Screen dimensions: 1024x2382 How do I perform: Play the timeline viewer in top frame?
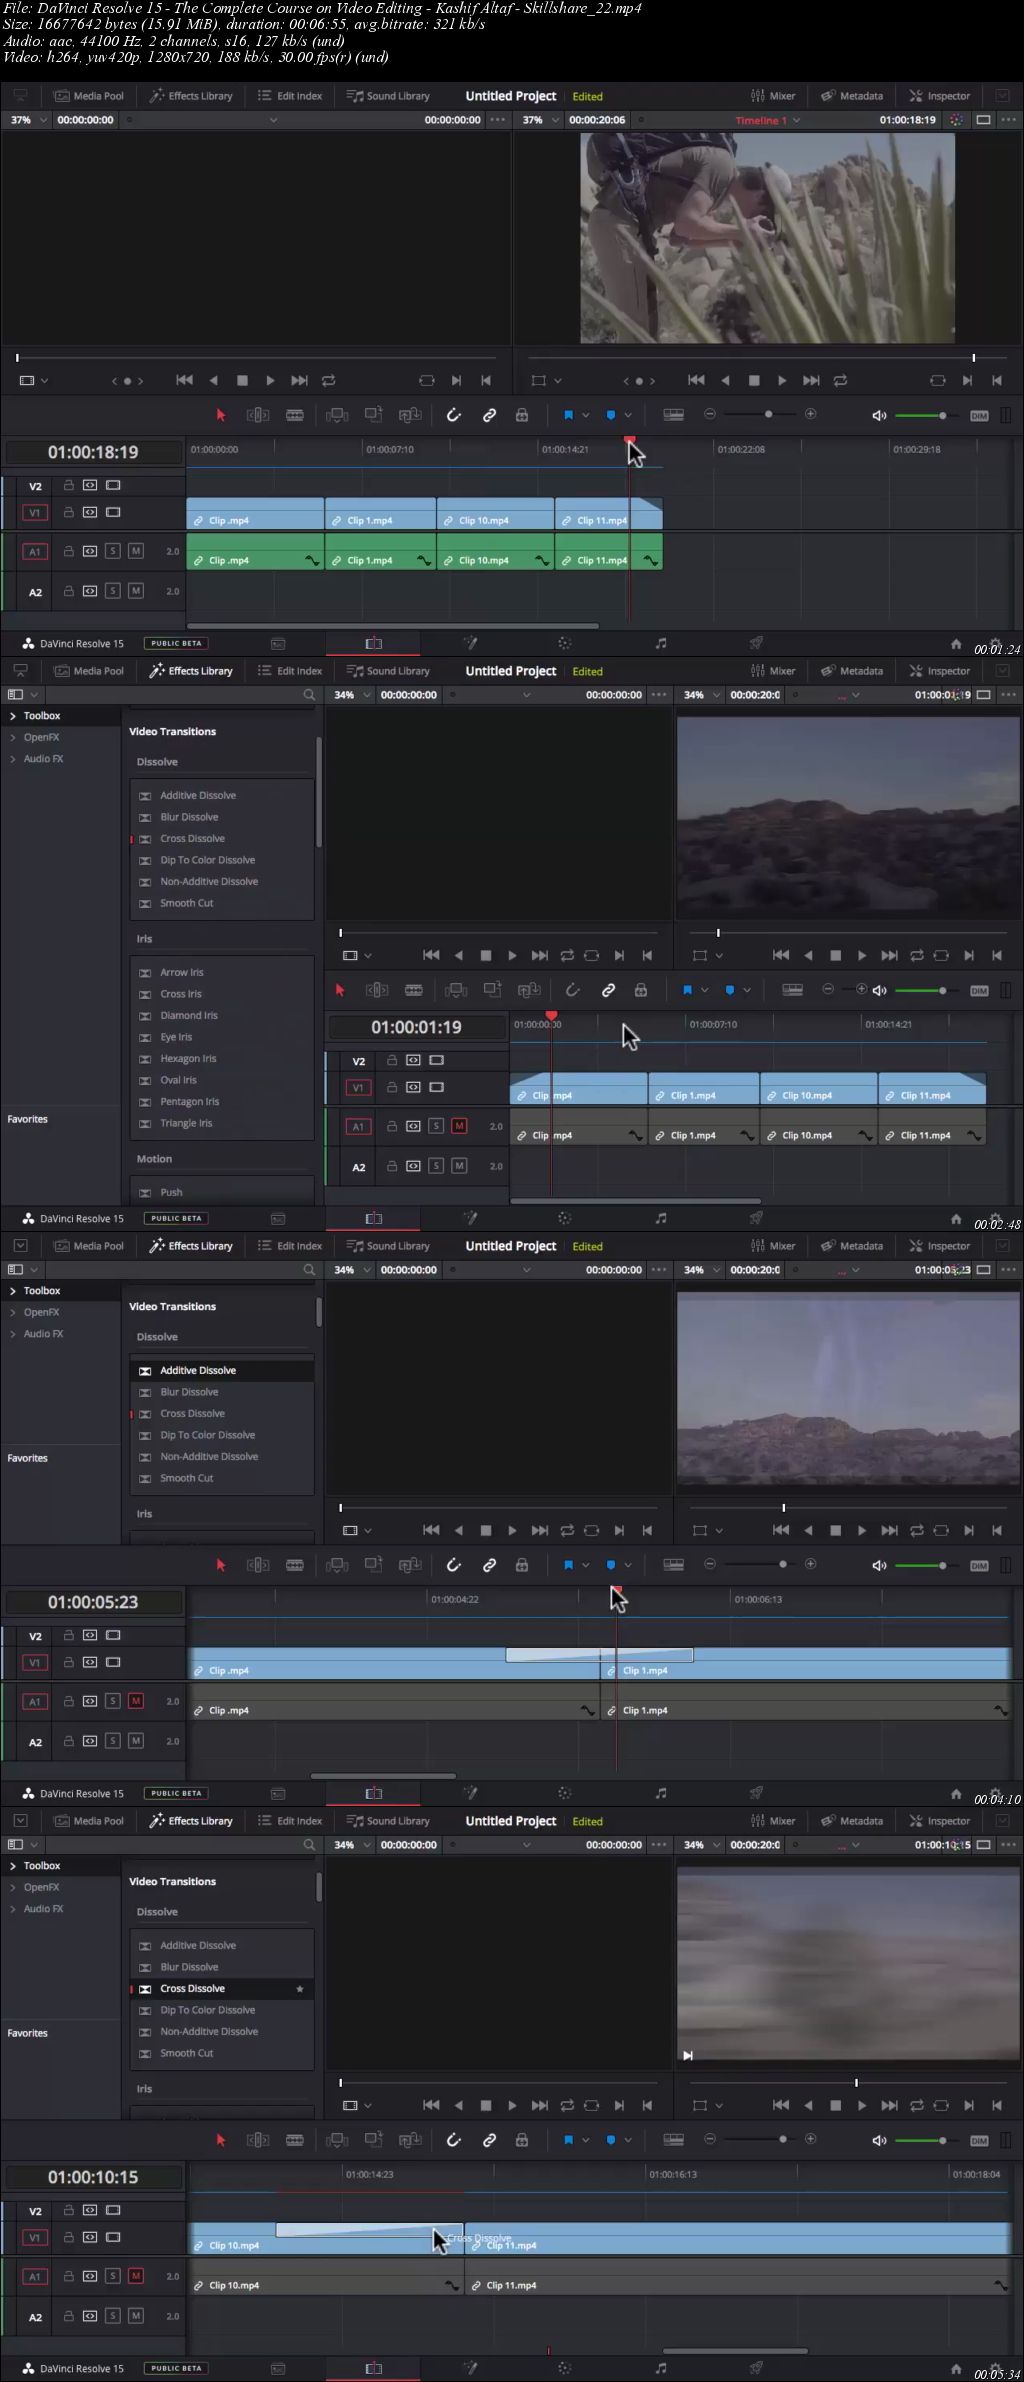[782, 380]
